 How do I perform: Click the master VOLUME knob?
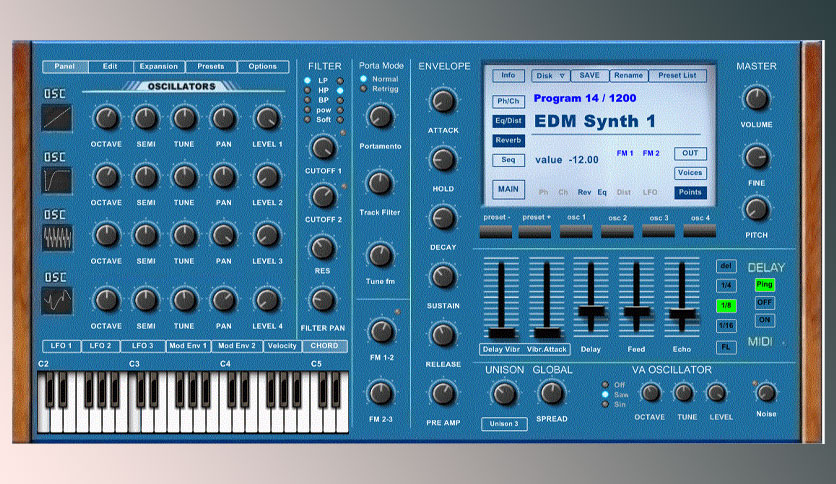click(x=756, y=98)
